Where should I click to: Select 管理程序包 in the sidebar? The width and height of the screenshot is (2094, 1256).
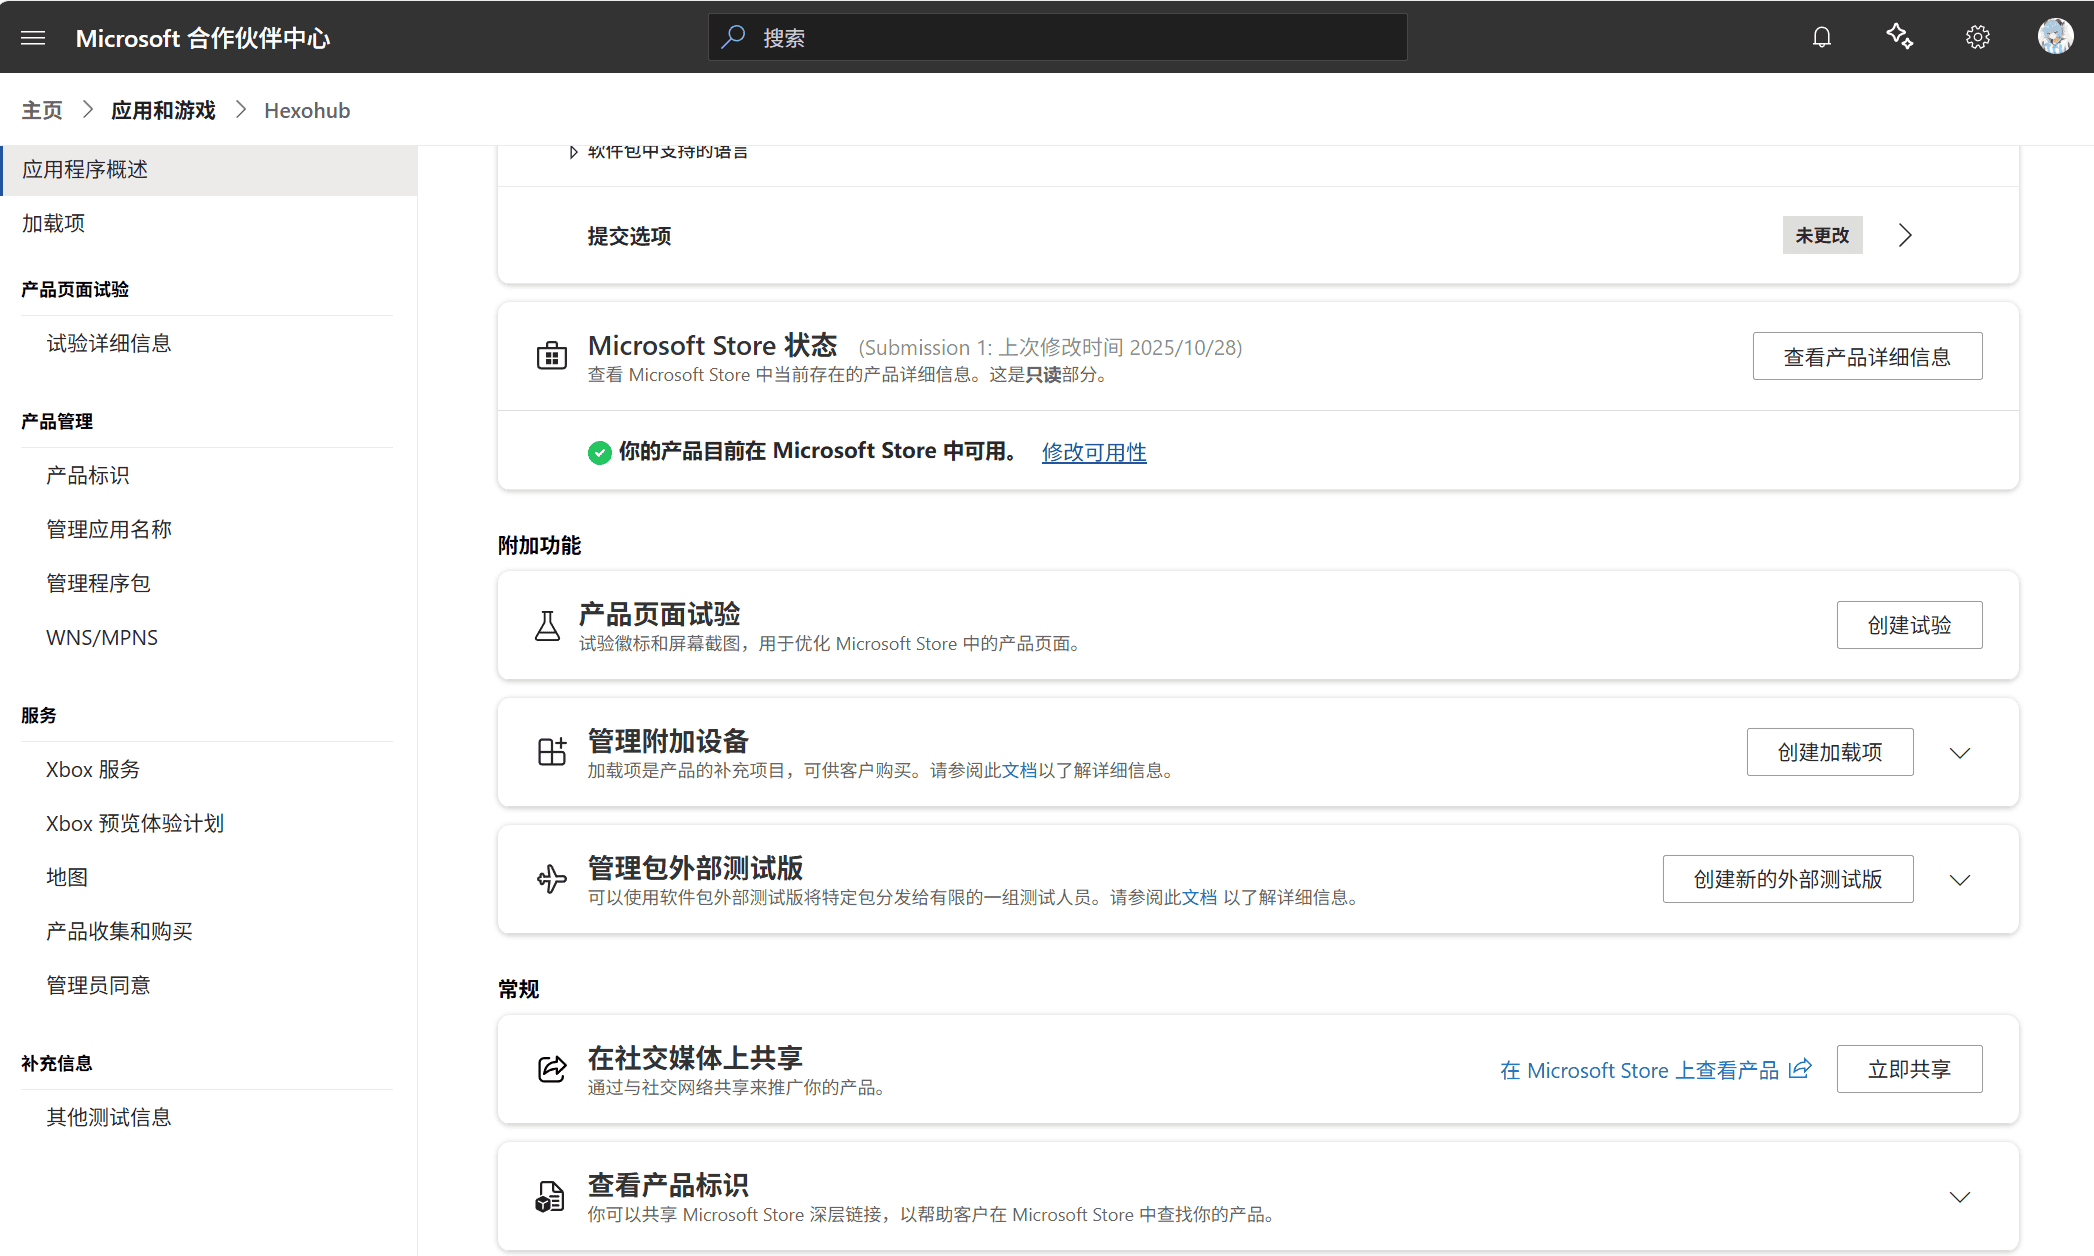[x=98, y=583]
